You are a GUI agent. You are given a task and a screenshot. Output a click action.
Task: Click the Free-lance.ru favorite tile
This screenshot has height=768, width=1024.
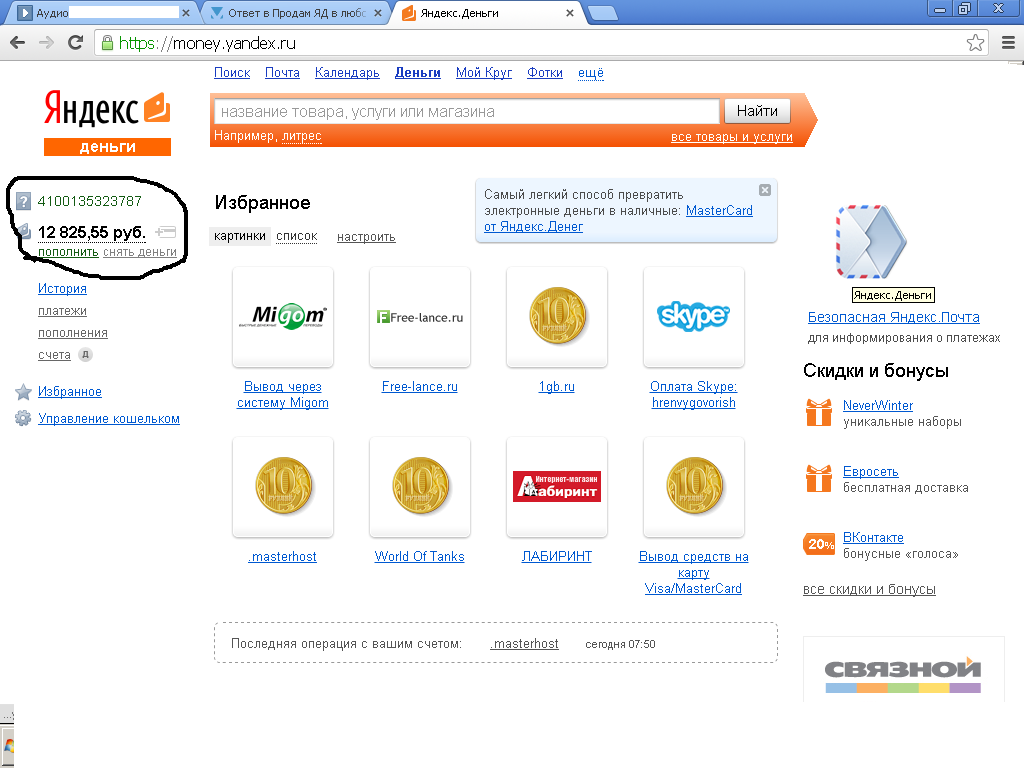[420, 317]
